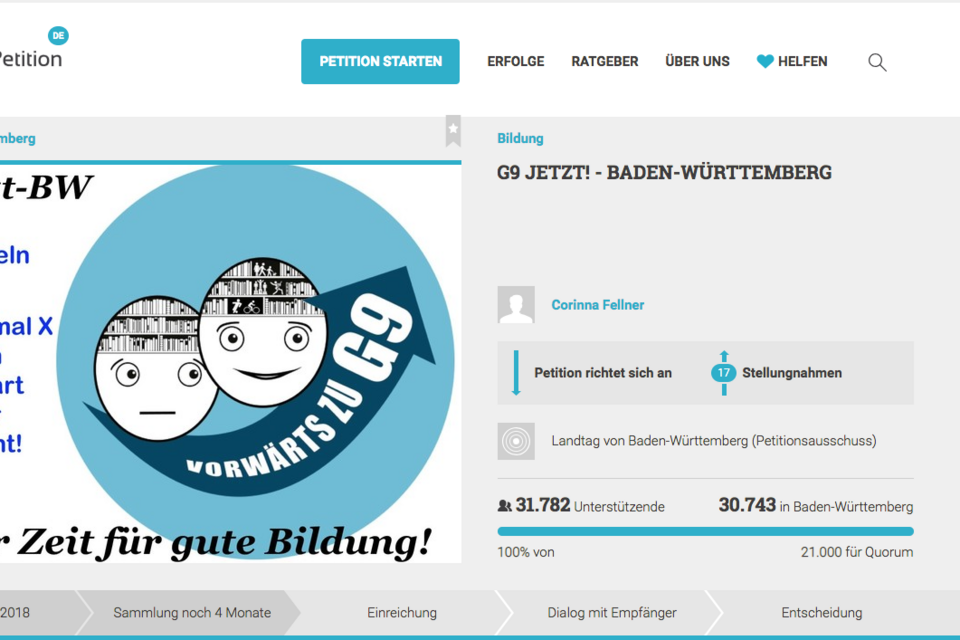Viewport: 960px width, 640px height.
Task: Select the Bildung category link
Action: pyautogui.click(x=520, y=138)
